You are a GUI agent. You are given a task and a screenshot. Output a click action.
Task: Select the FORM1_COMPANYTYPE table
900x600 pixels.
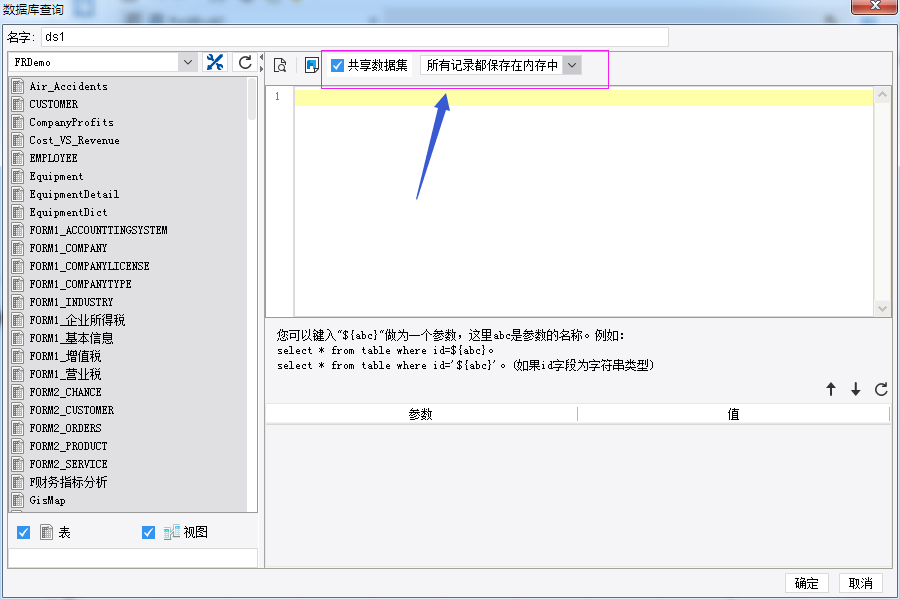pyautogui.click(x=80, y=284)
